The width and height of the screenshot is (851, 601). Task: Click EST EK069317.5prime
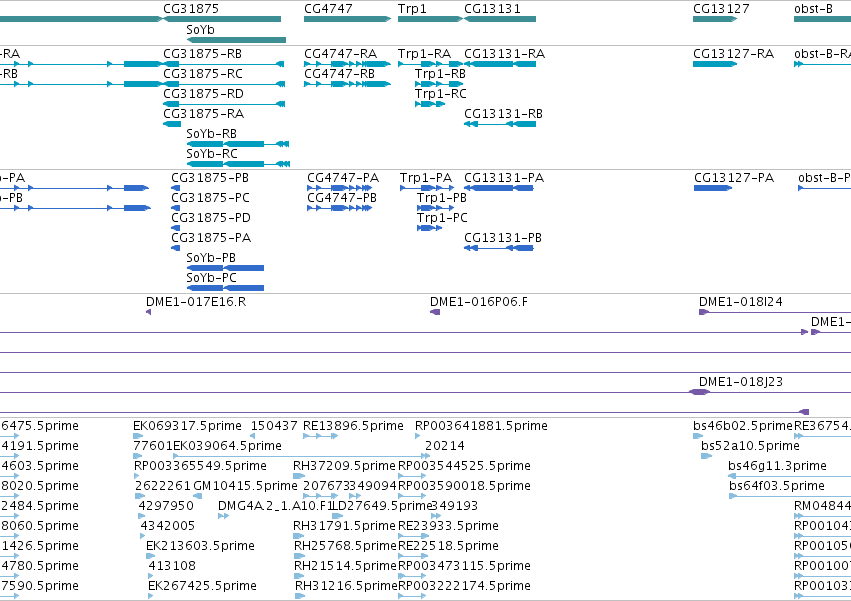pyautogui.click(x=138, y=436)
